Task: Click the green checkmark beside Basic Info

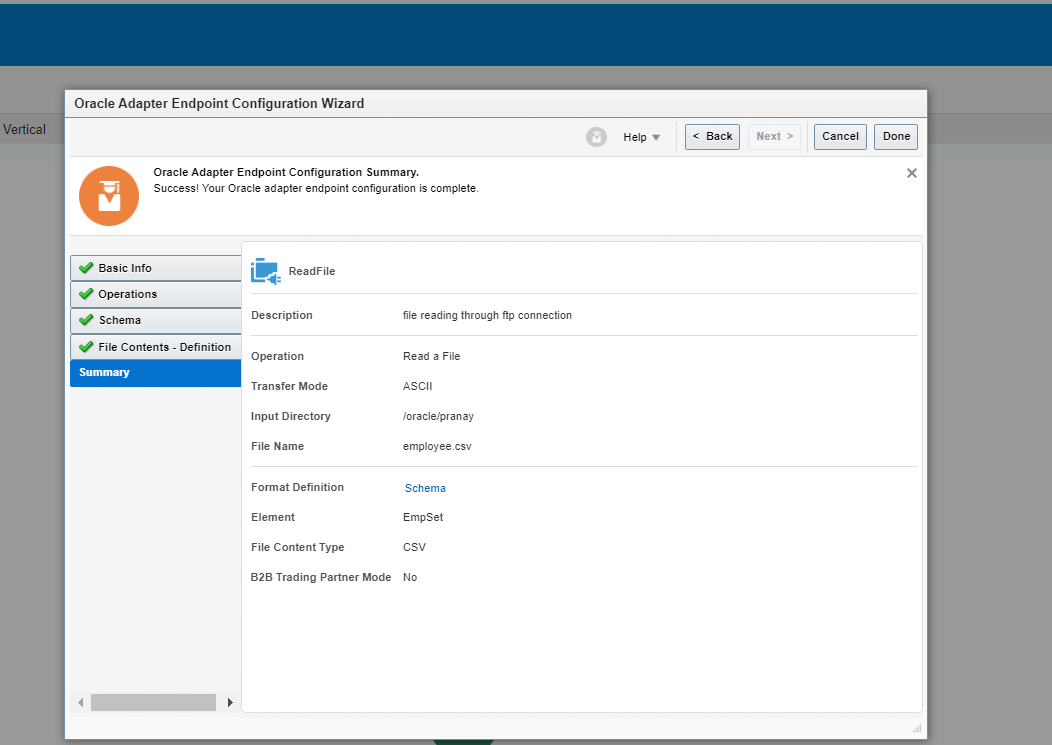Action: click(x=86, y=267)
